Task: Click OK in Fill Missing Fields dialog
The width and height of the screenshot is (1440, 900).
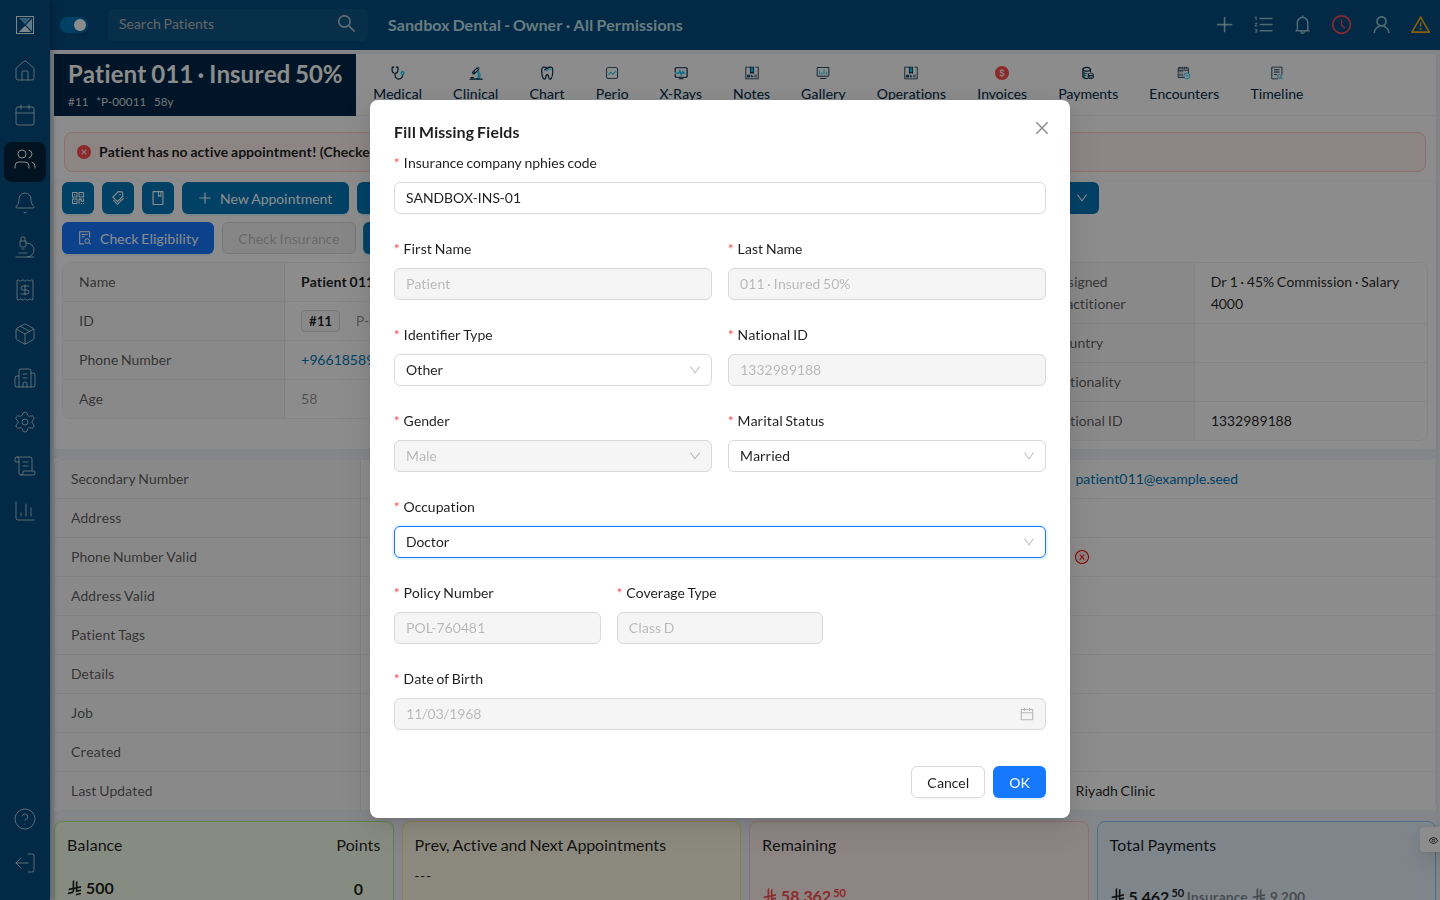Action: 1019,782
